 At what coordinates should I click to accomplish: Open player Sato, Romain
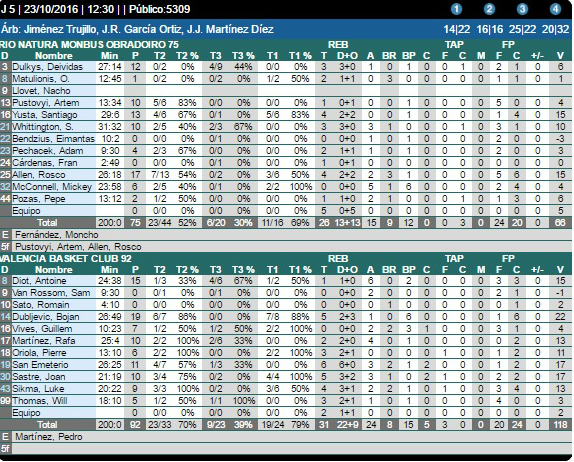click(x=41, y=305)
